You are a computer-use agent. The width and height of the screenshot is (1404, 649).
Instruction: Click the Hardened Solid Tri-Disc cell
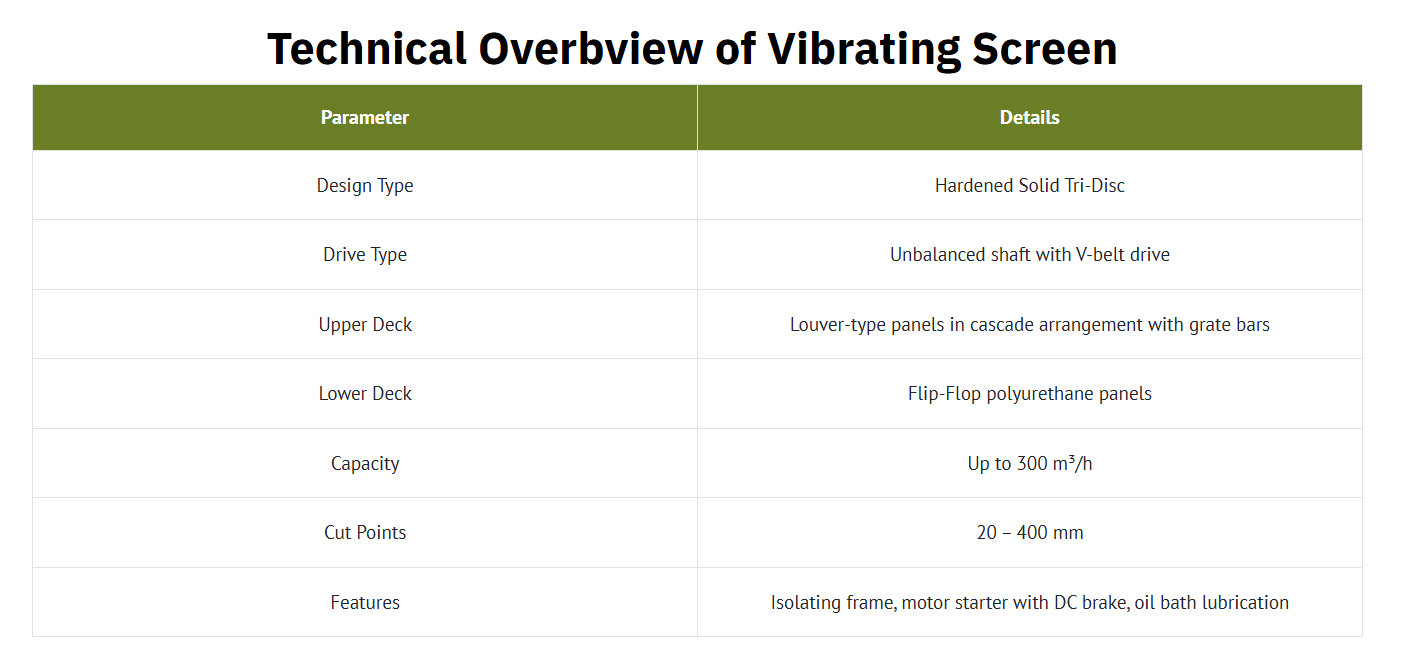1030,185
